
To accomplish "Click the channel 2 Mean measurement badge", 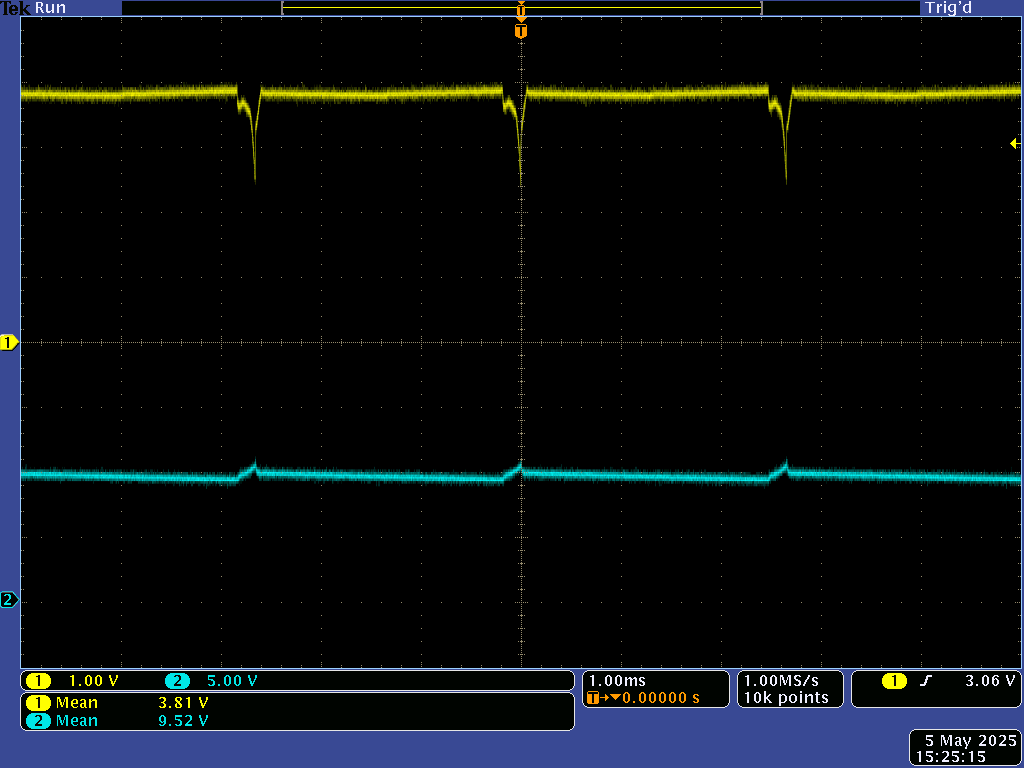I will click(x=39, y=721).
